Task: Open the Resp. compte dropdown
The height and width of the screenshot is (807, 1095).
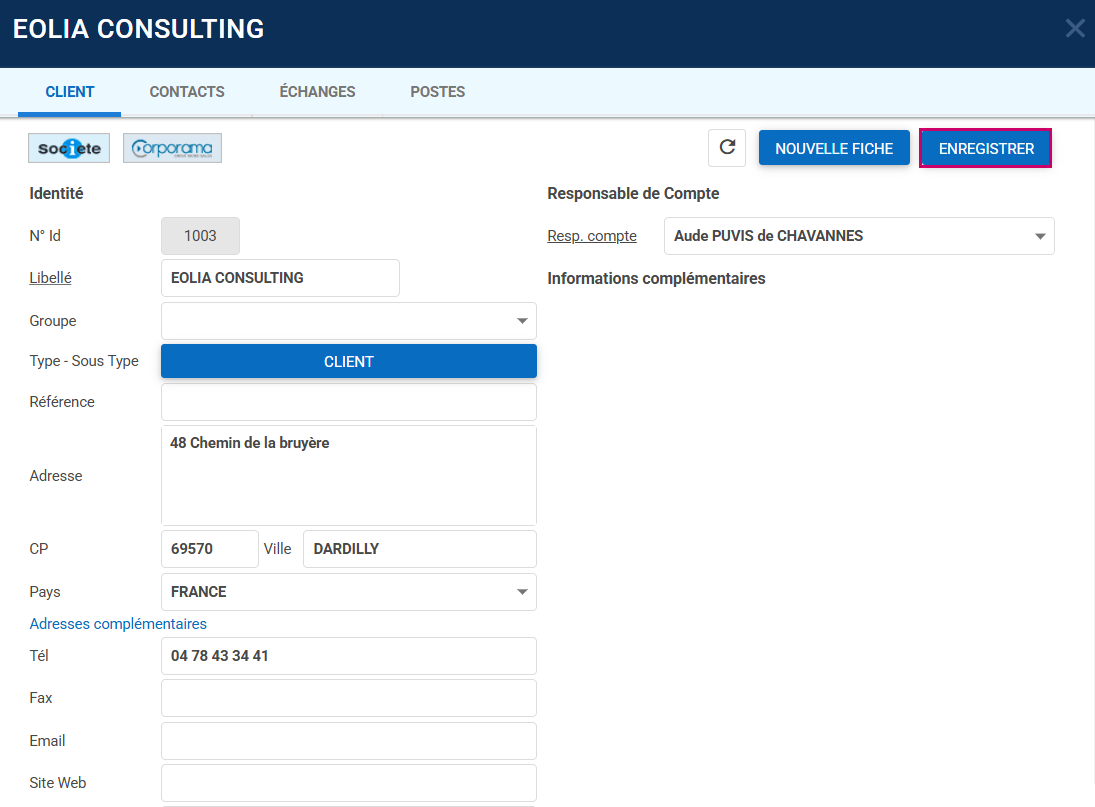Action: [1040, 236]
